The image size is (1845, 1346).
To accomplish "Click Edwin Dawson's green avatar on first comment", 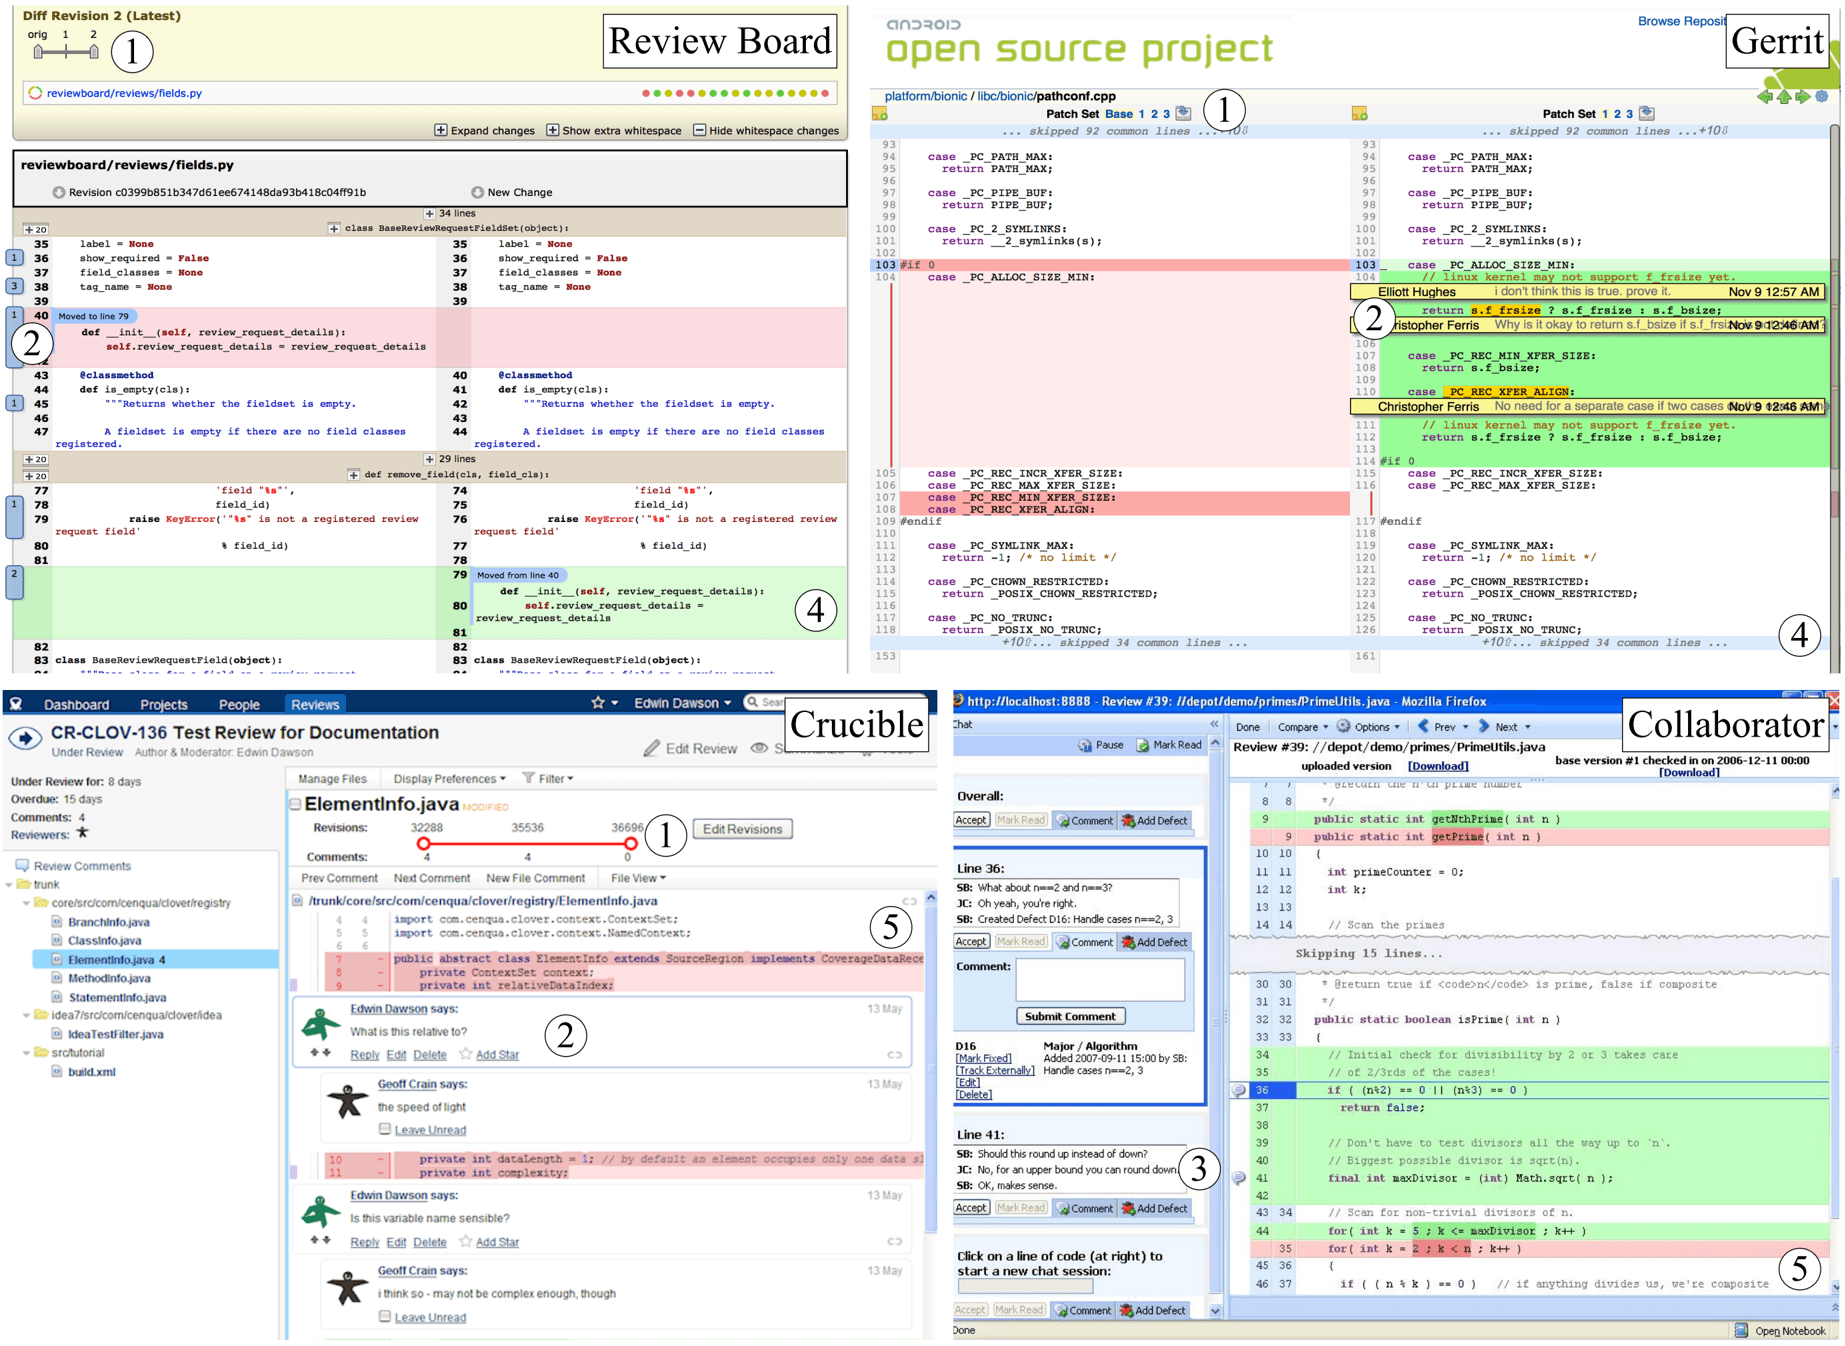I will (321, 1026).
